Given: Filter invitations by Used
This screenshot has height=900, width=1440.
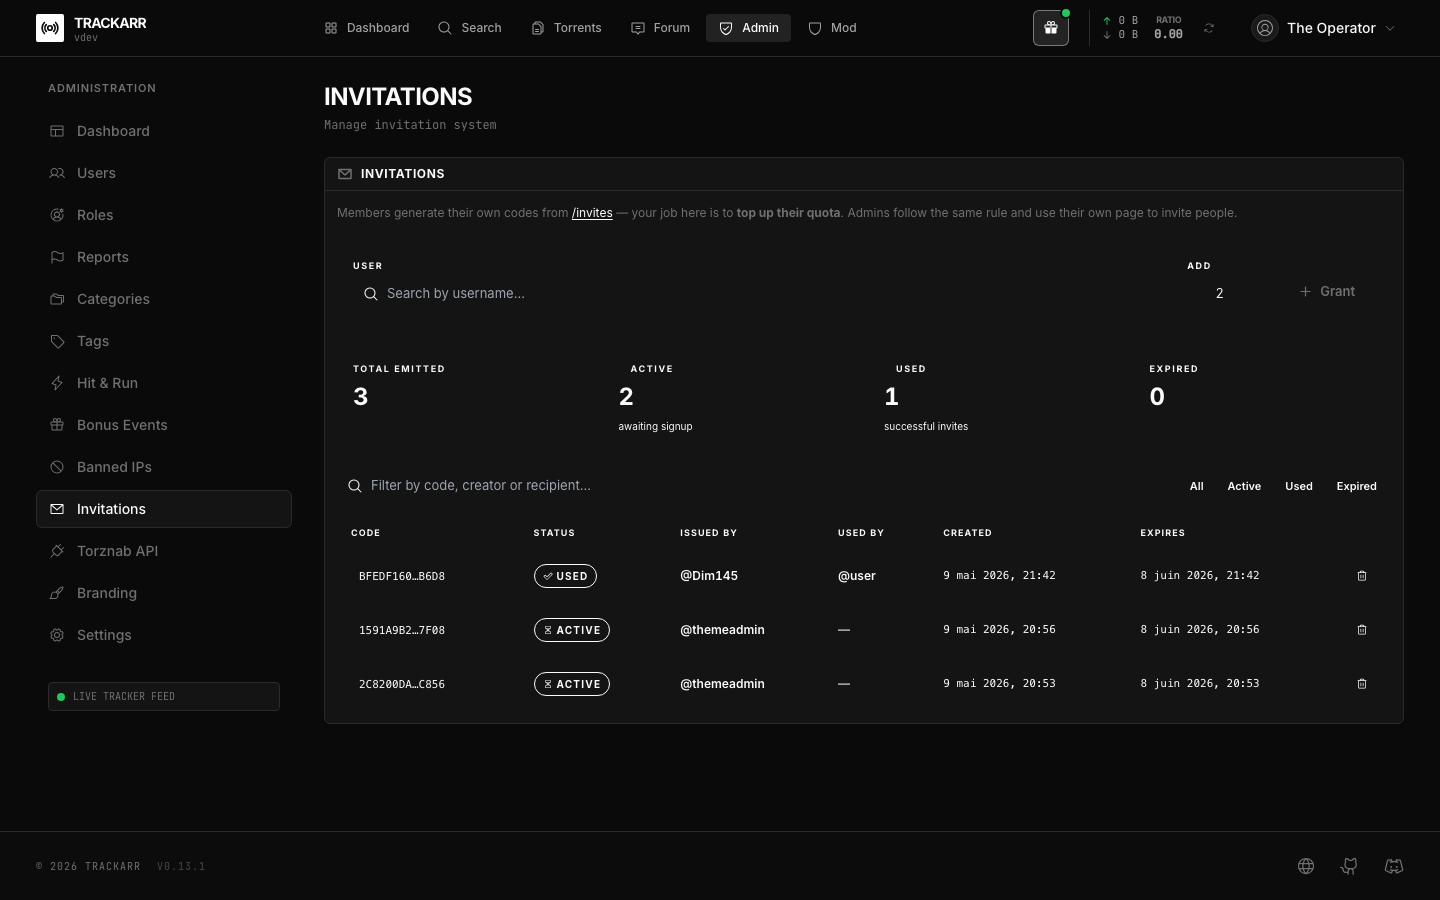Looking at the screenshot, I should pos(1299,486).
